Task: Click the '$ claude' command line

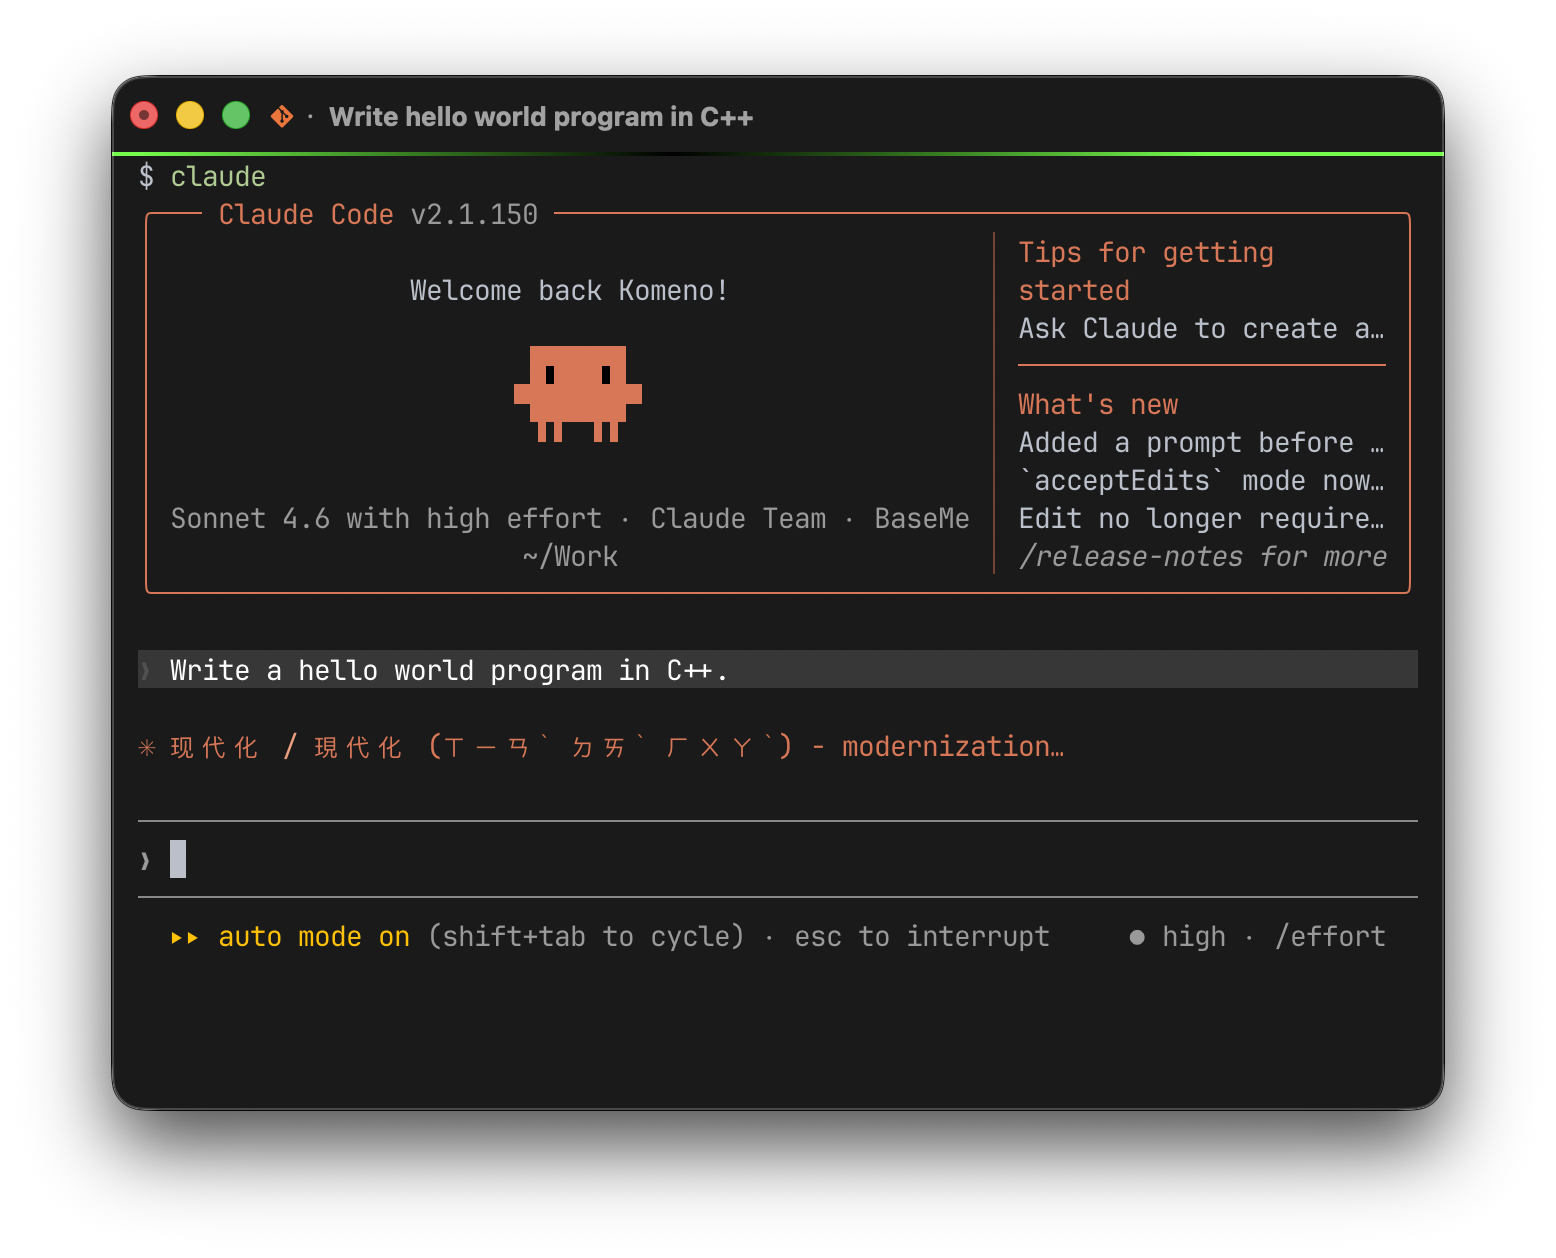Action: pyautogui.click(x=203, y=177)
